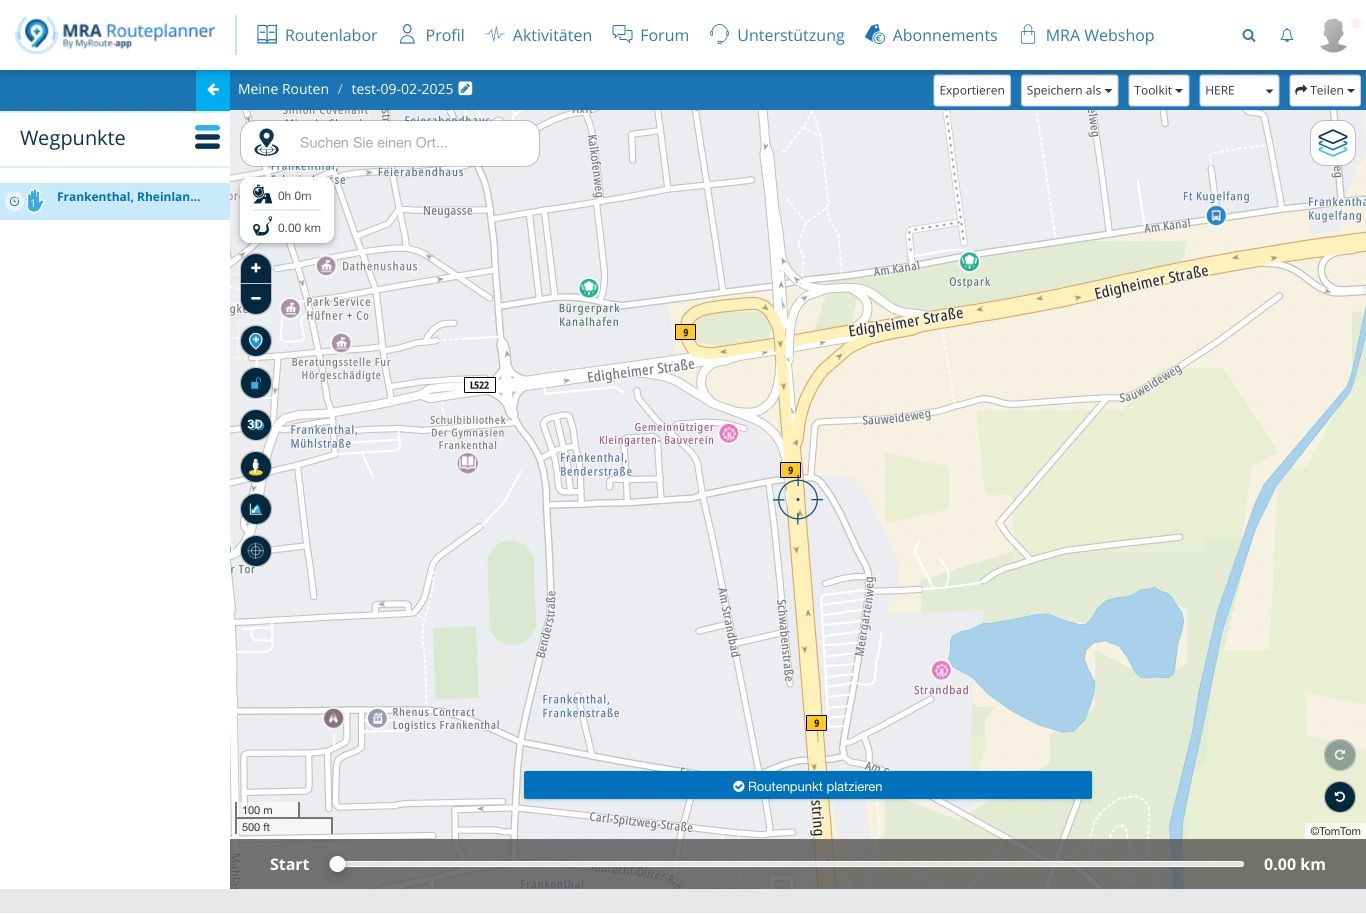Image resolution: width=1366 pixels, height=914 pixels.
Task: Click the Schulbibliothek book marker
Action: (x=467, y=463)
